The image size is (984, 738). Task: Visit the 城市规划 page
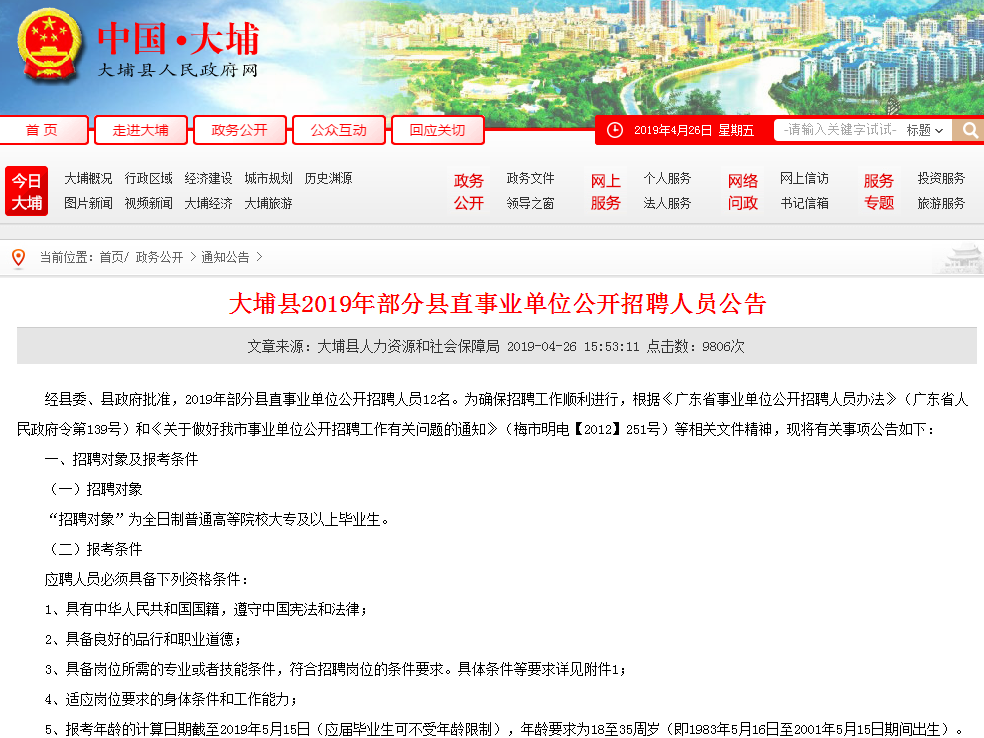point(266,178)
